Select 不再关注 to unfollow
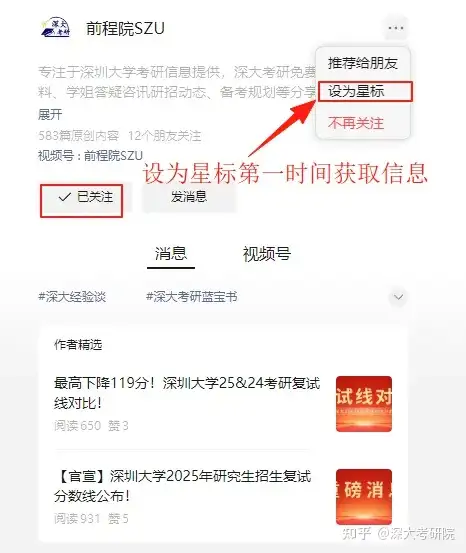Viewport: 466px width, 553px height. (x=356, y=123)
